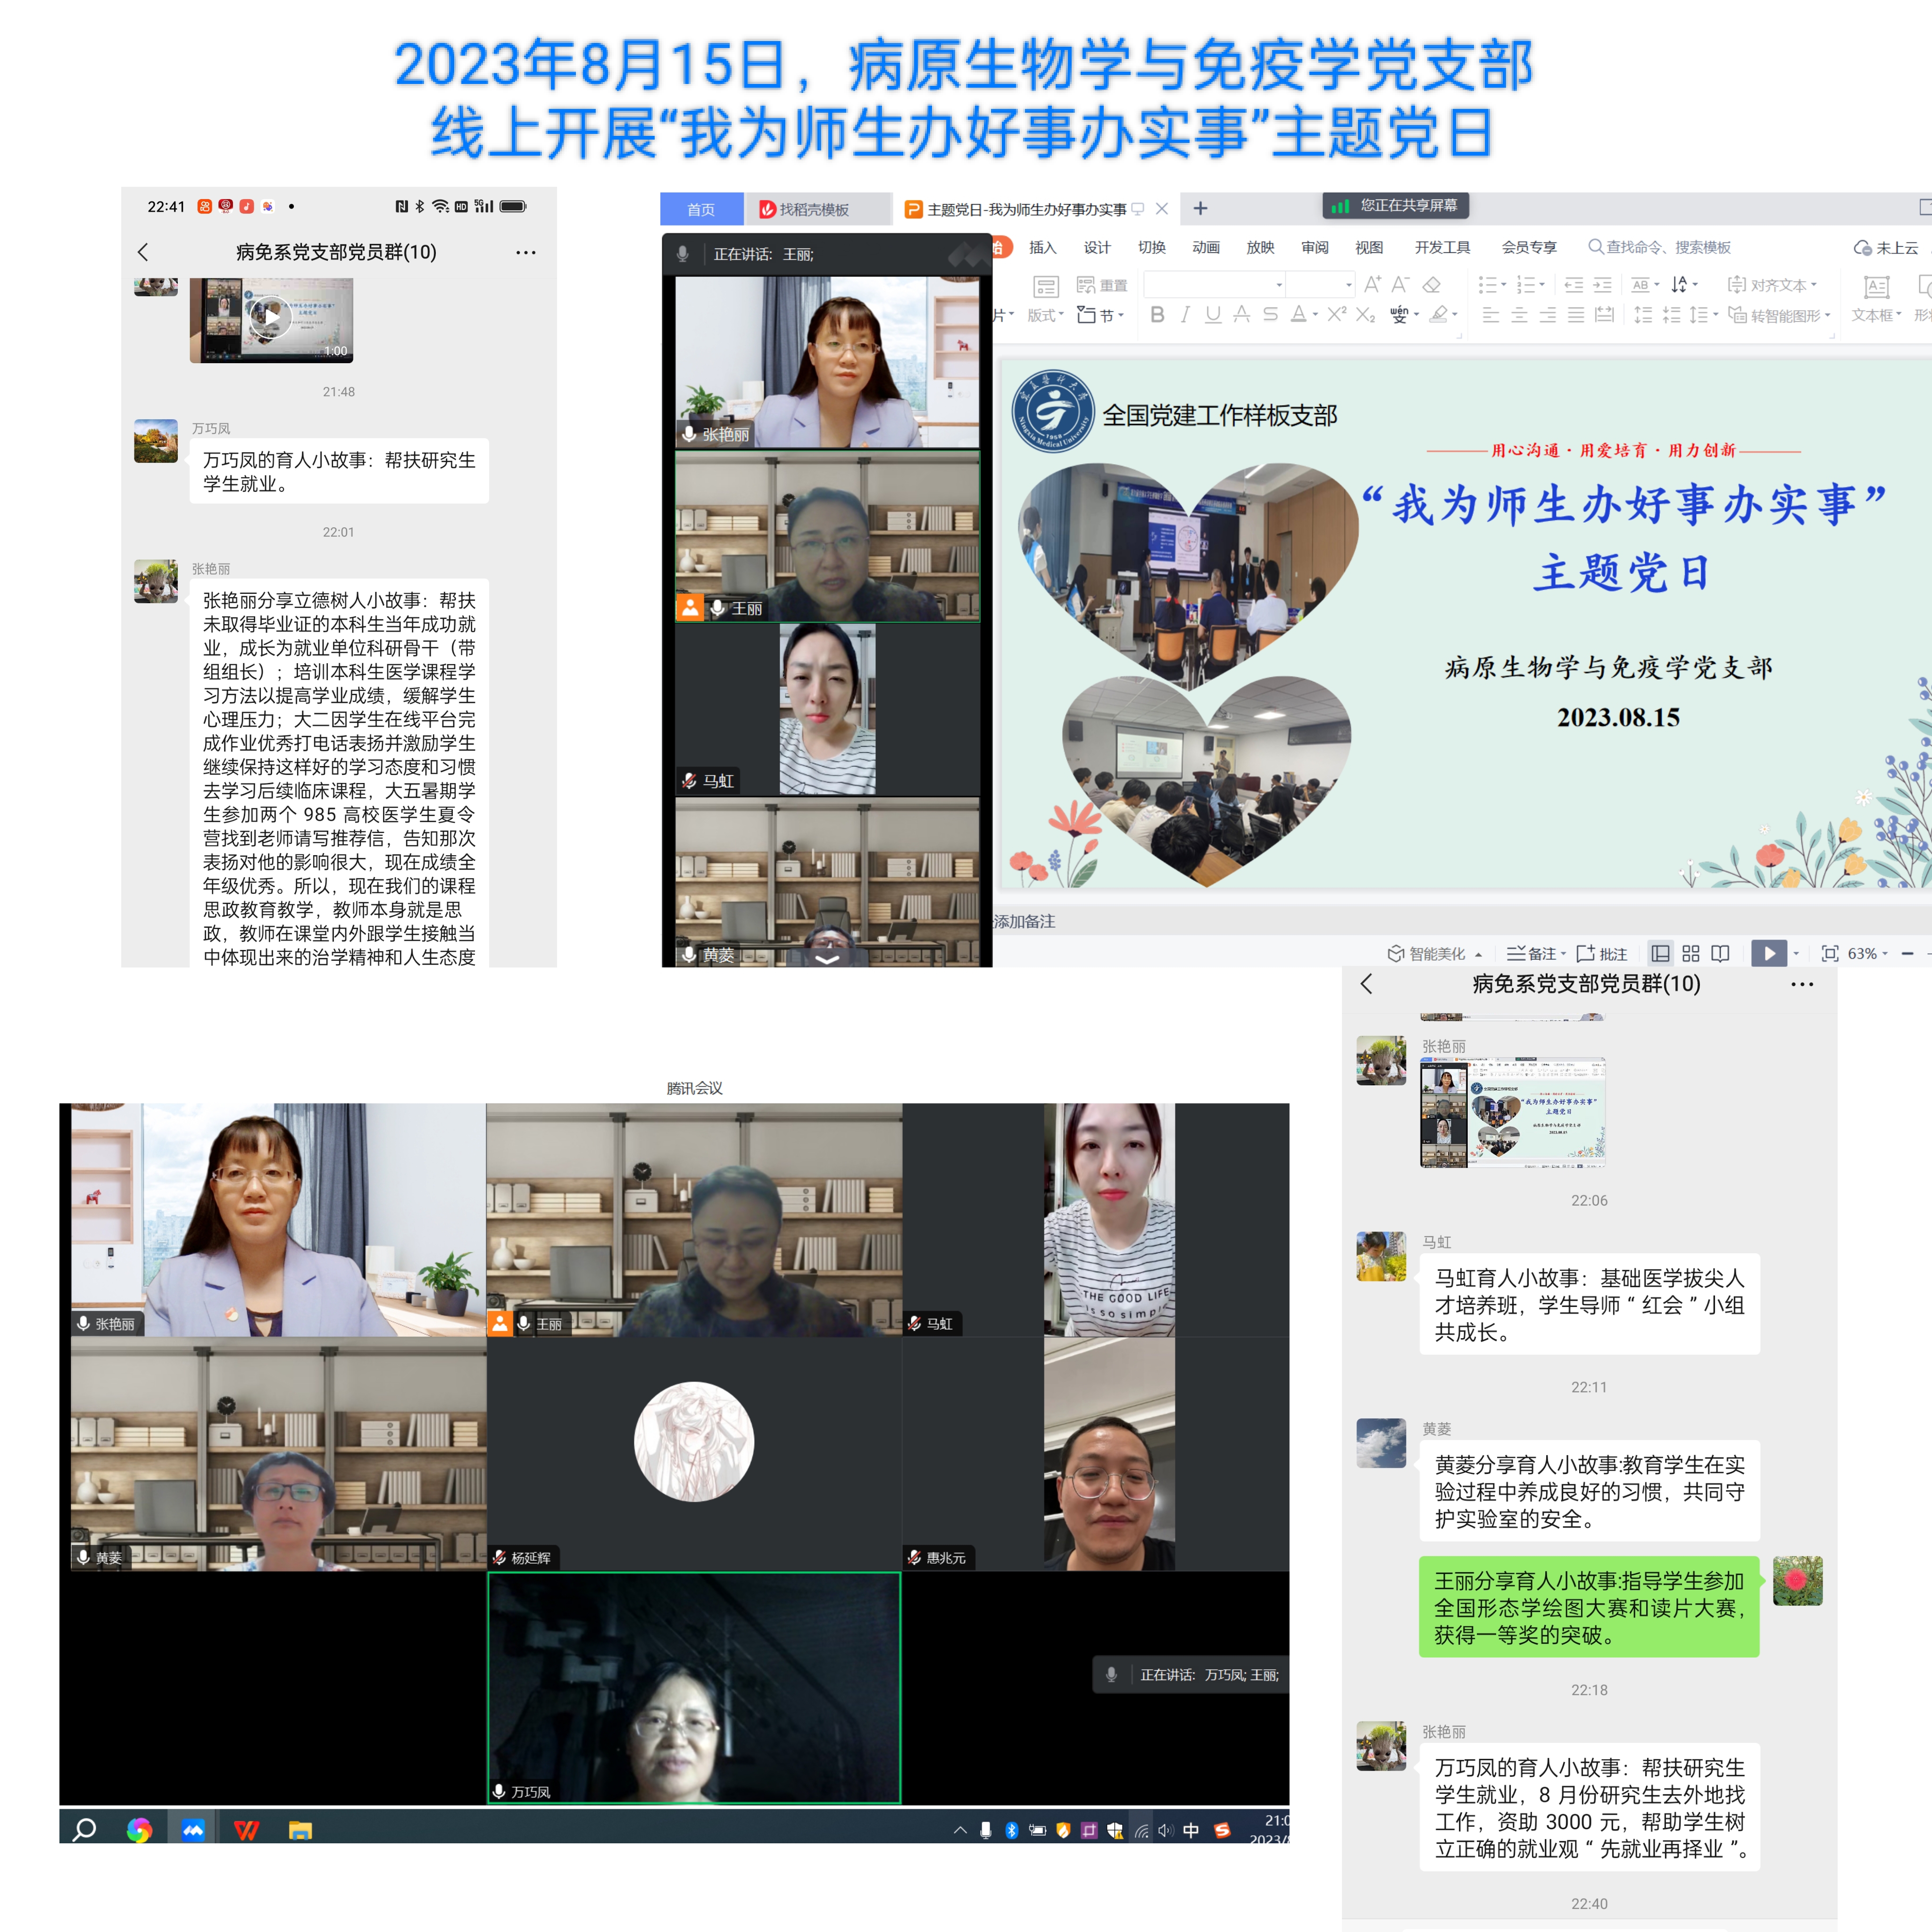Open Tencent Meeting from taskbar
The width and height of the screenshot is (1932, 1932).
click(x=193, y=1830)
